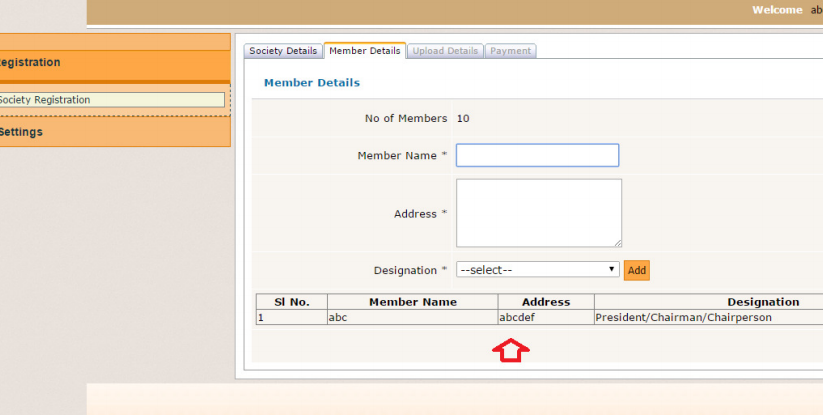Viewport: 823px width, 415px height.
Task: Open the Designation select dropdown
Action: 537,270
